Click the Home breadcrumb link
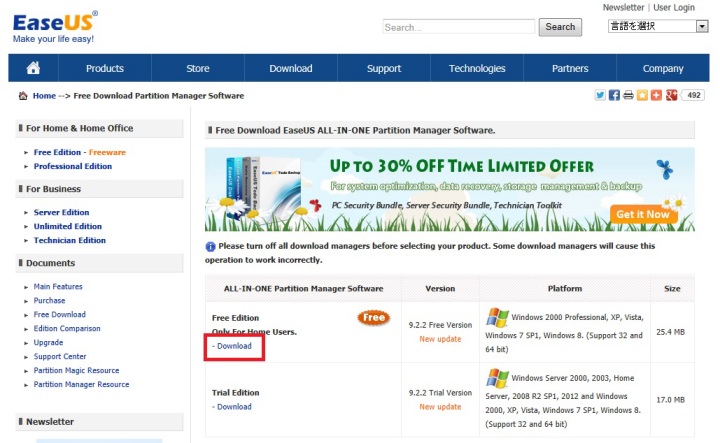This screenshot has height=443, width=720. pos(44,95)
